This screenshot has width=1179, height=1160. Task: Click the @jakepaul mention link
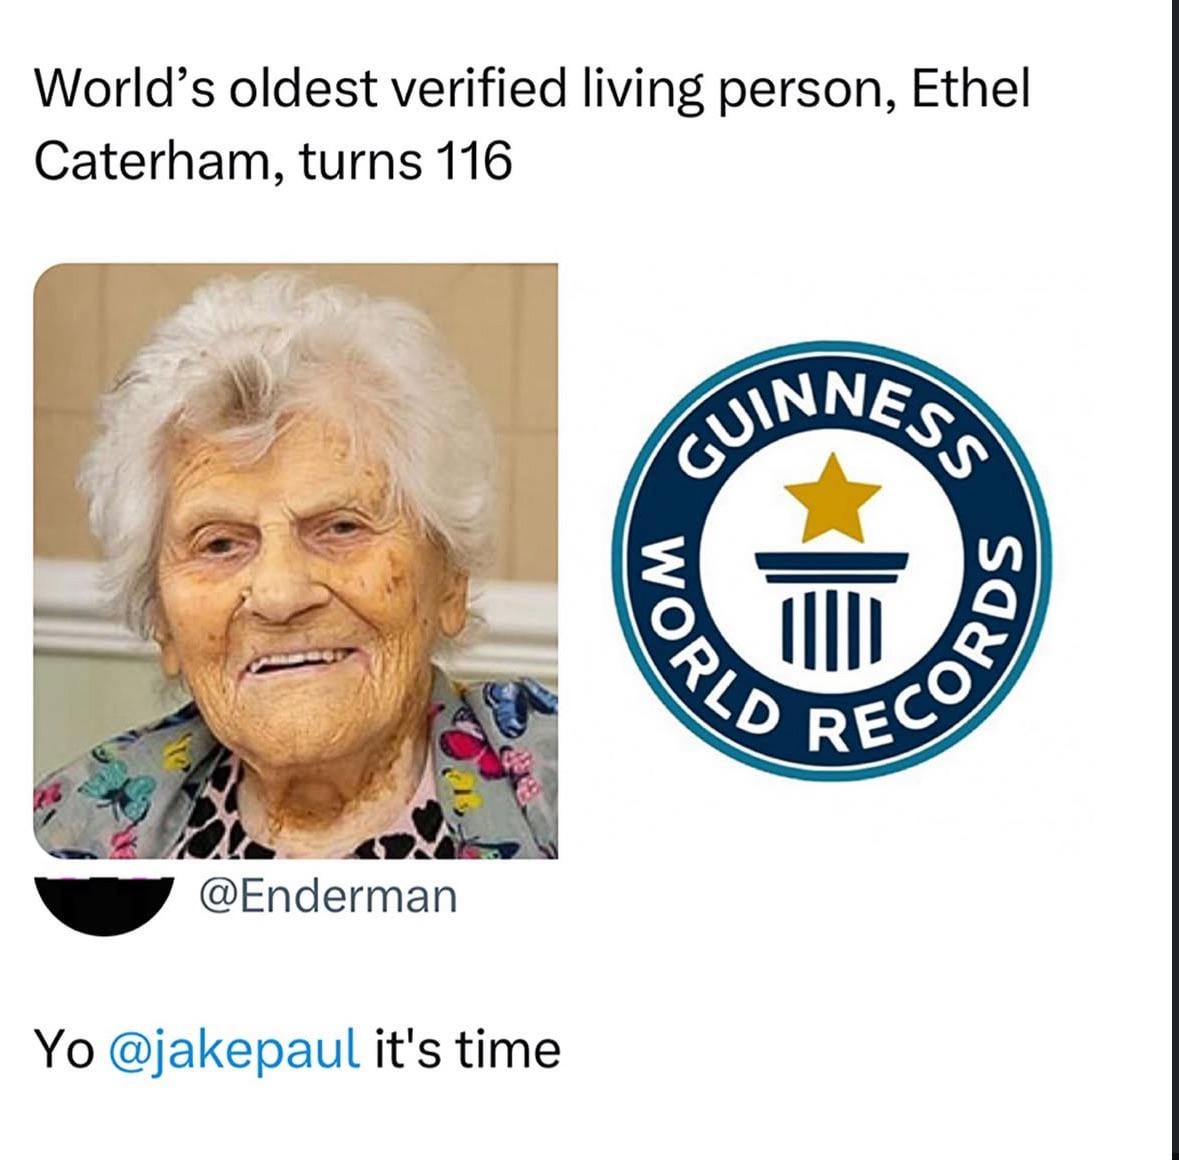[235, 1052]
